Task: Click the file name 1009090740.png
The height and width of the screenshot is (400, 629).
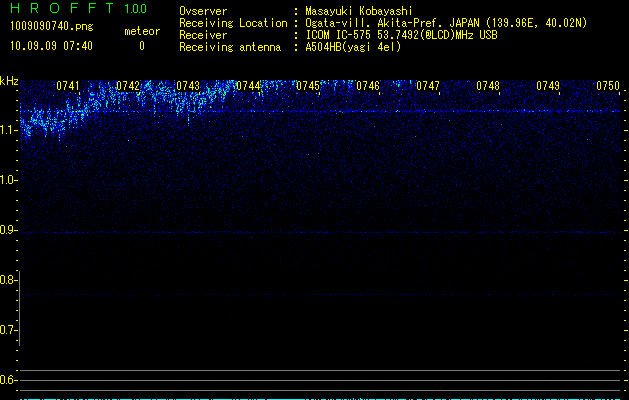Action: pos(51,26)
